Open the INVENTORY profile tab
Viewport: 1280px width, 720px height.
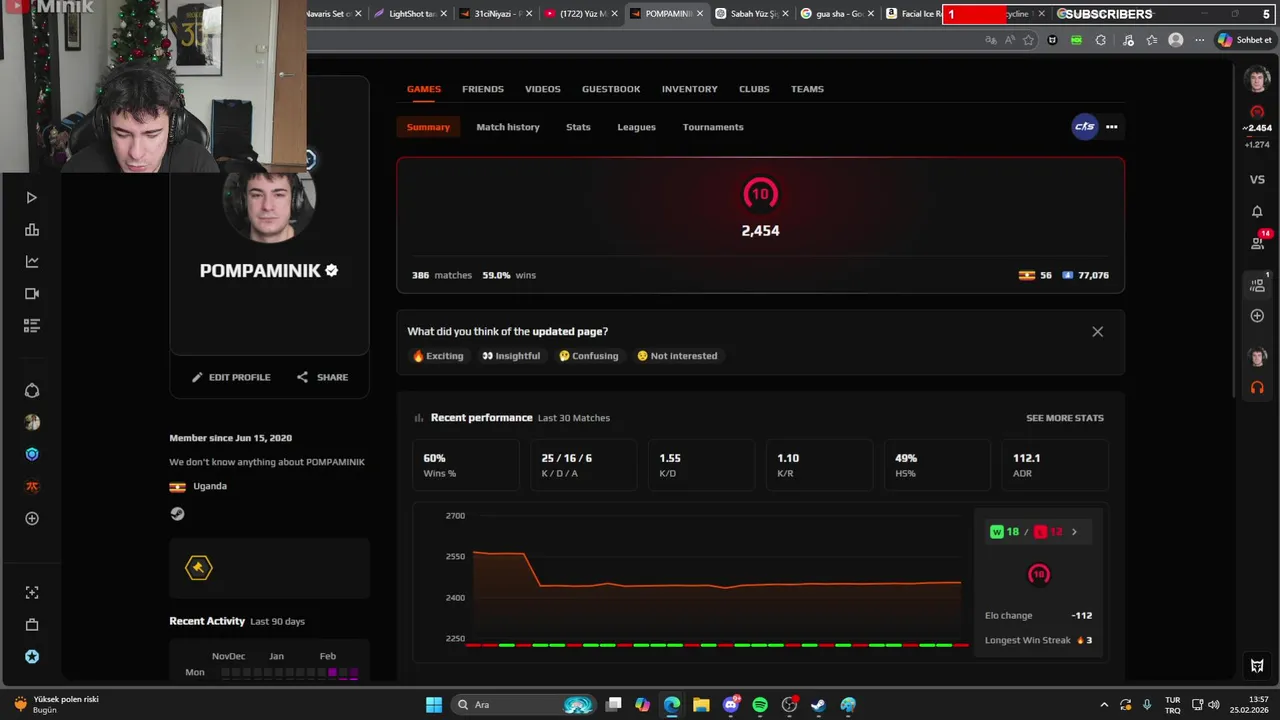point(690,89)
